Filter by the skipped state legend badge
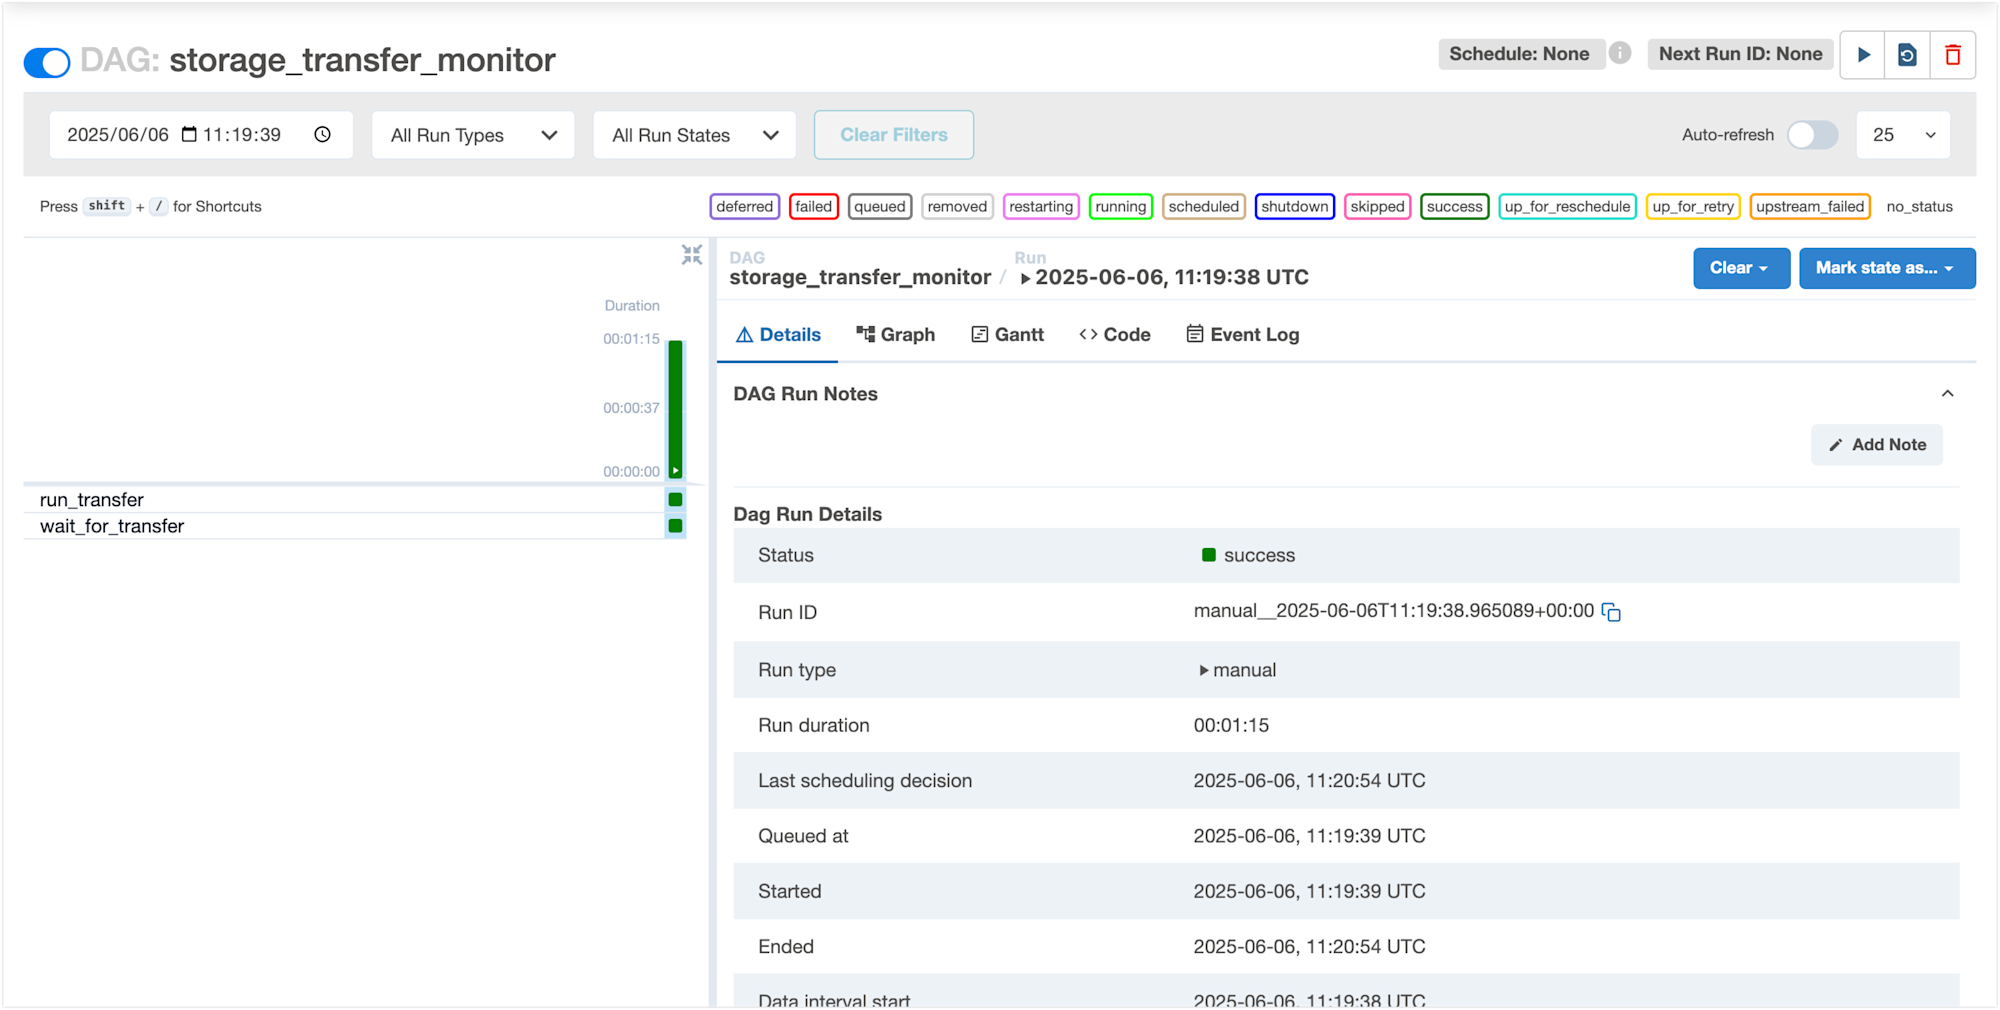The image size is (2000, 1010). click(1378, 207)
